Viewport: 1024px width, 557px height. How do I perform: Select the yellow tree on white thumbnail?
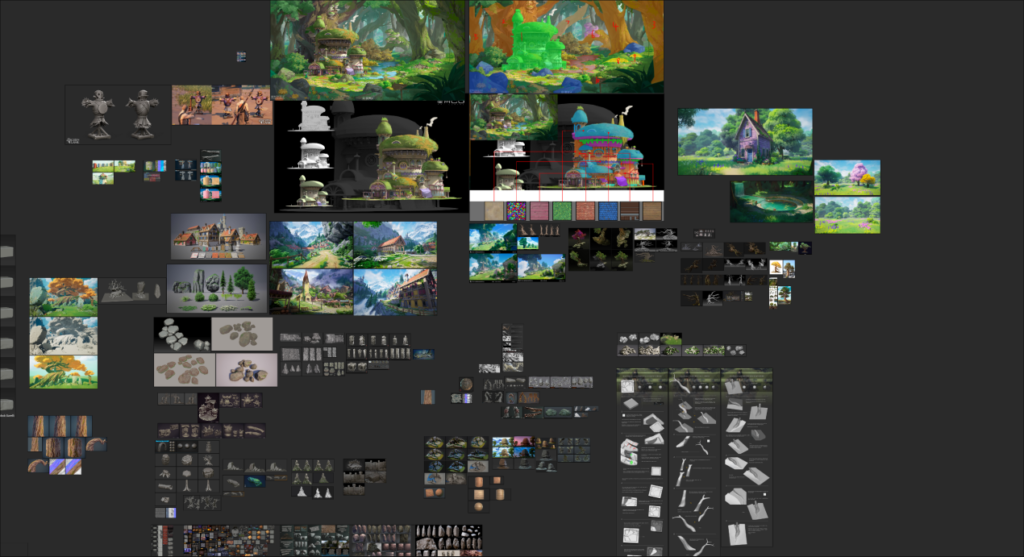point(776,267)
